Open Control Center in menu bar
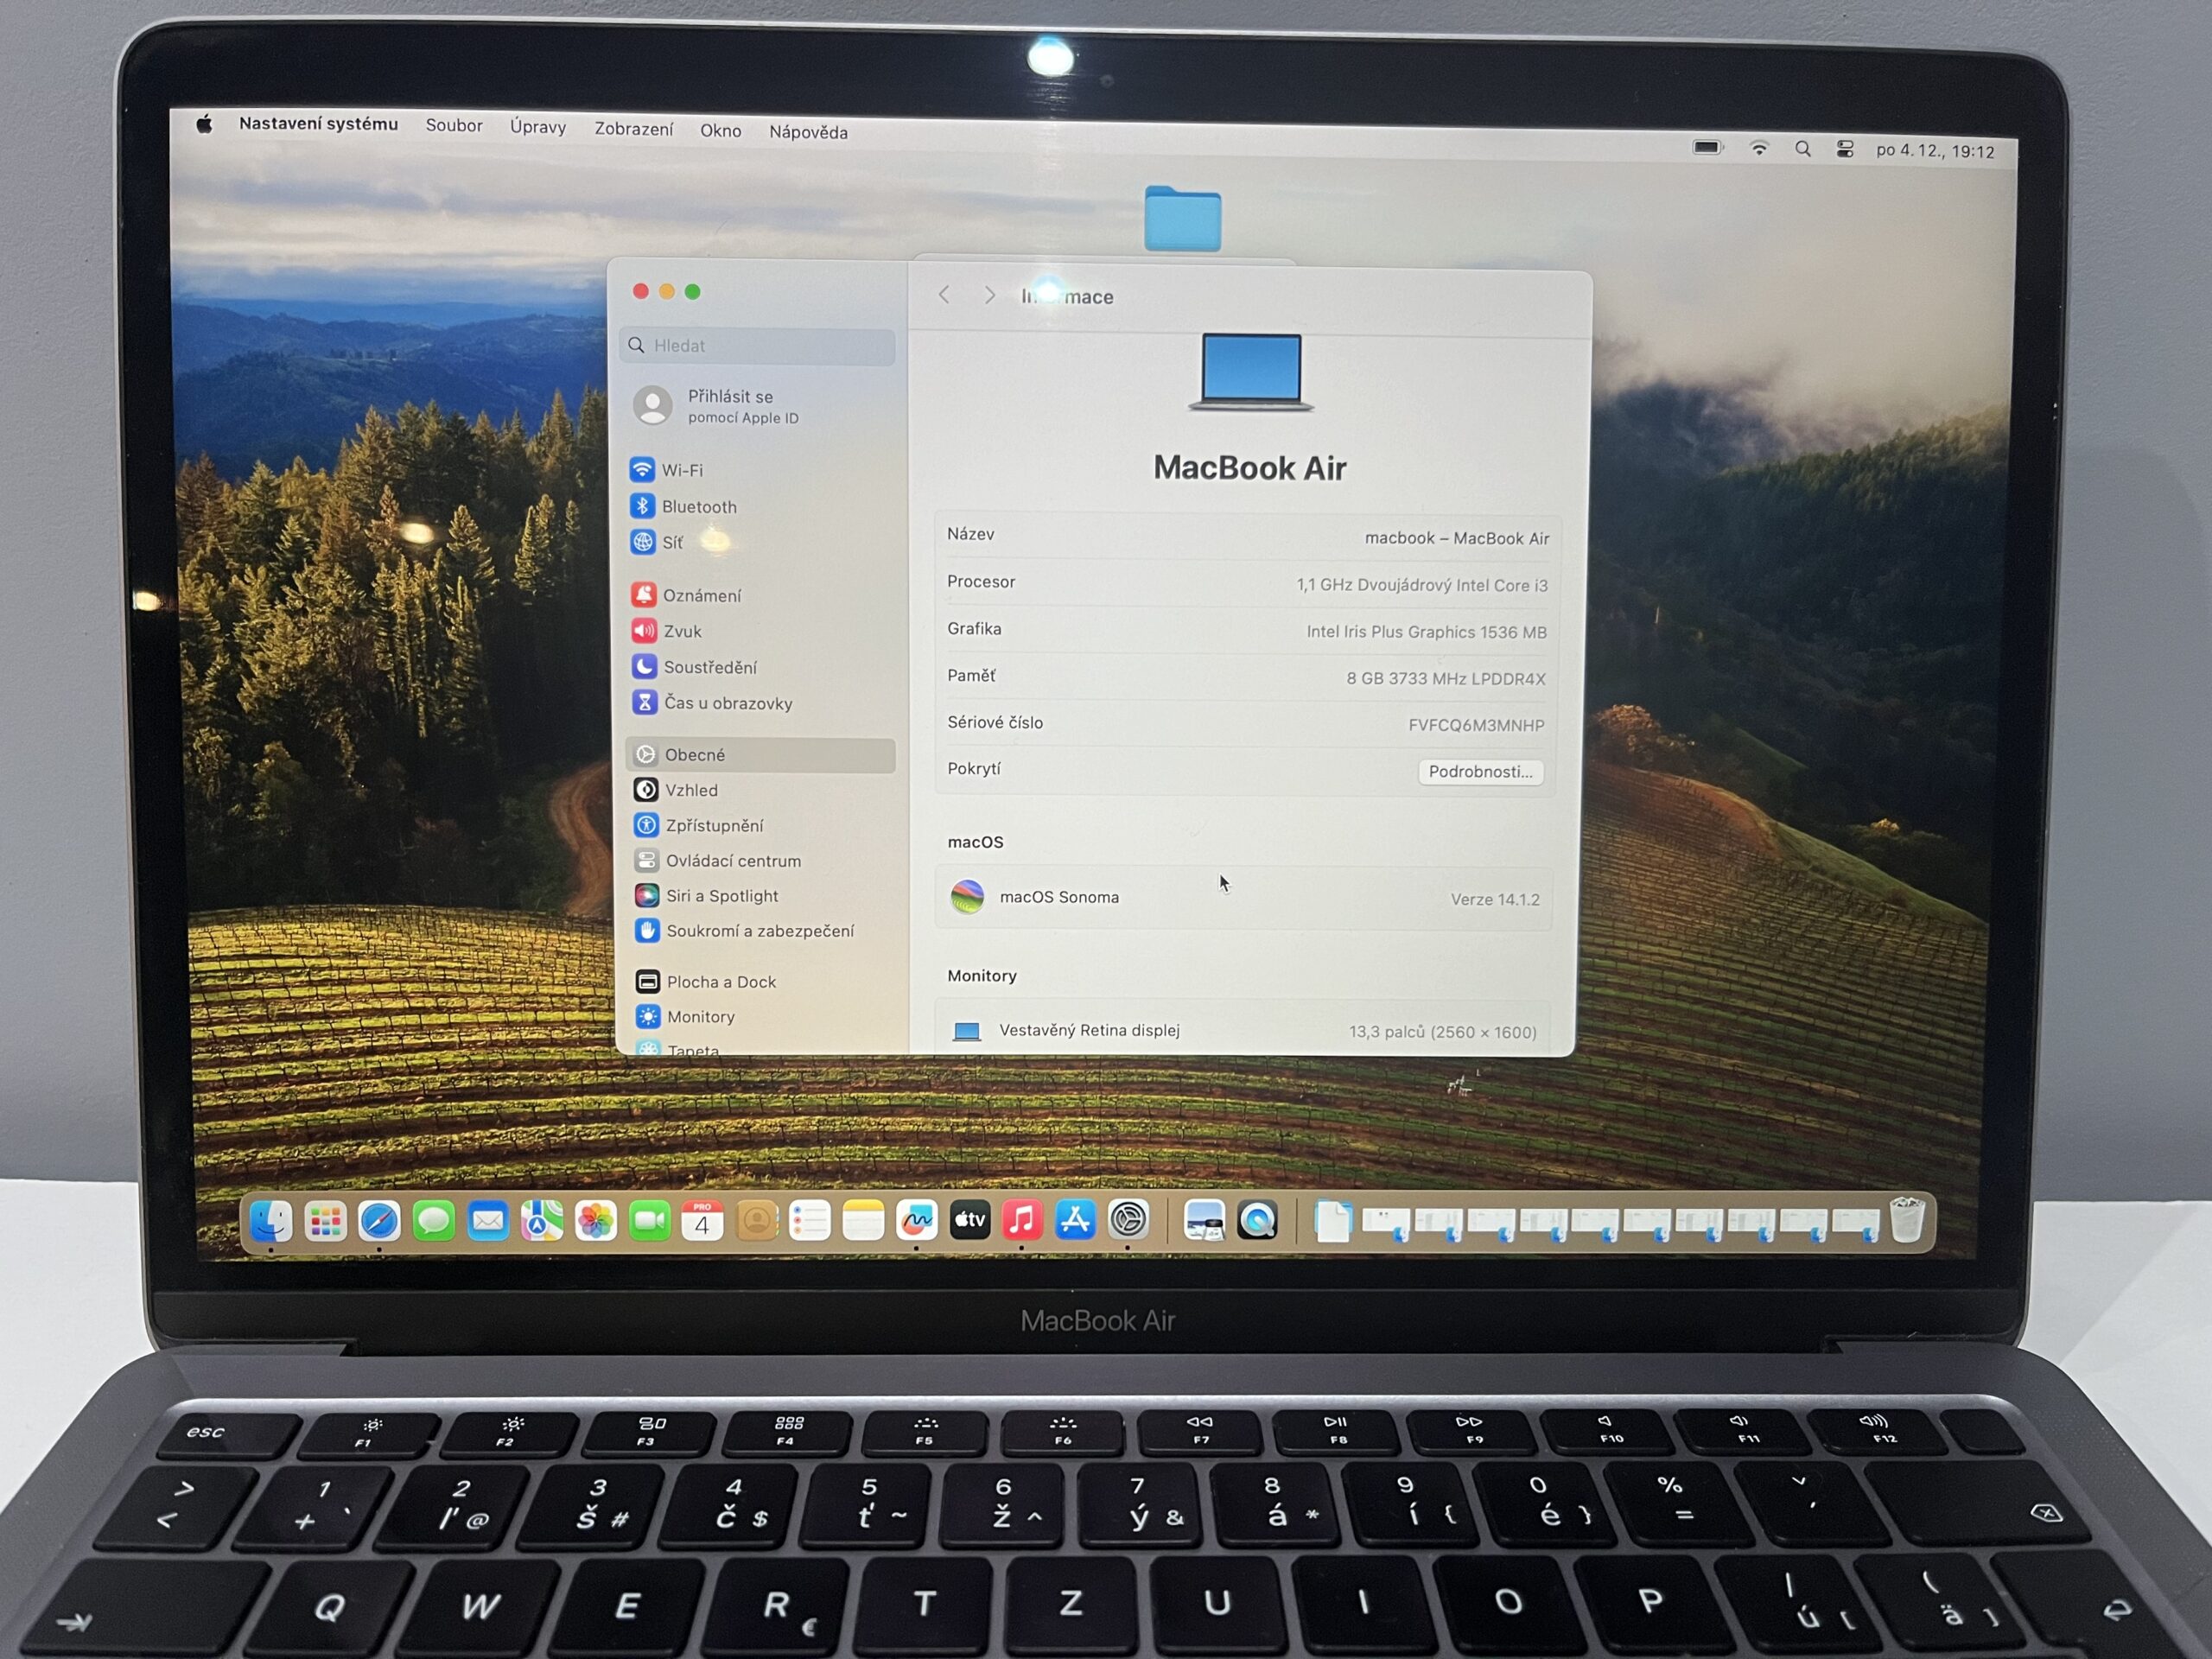 click(x=1845, y=149)
